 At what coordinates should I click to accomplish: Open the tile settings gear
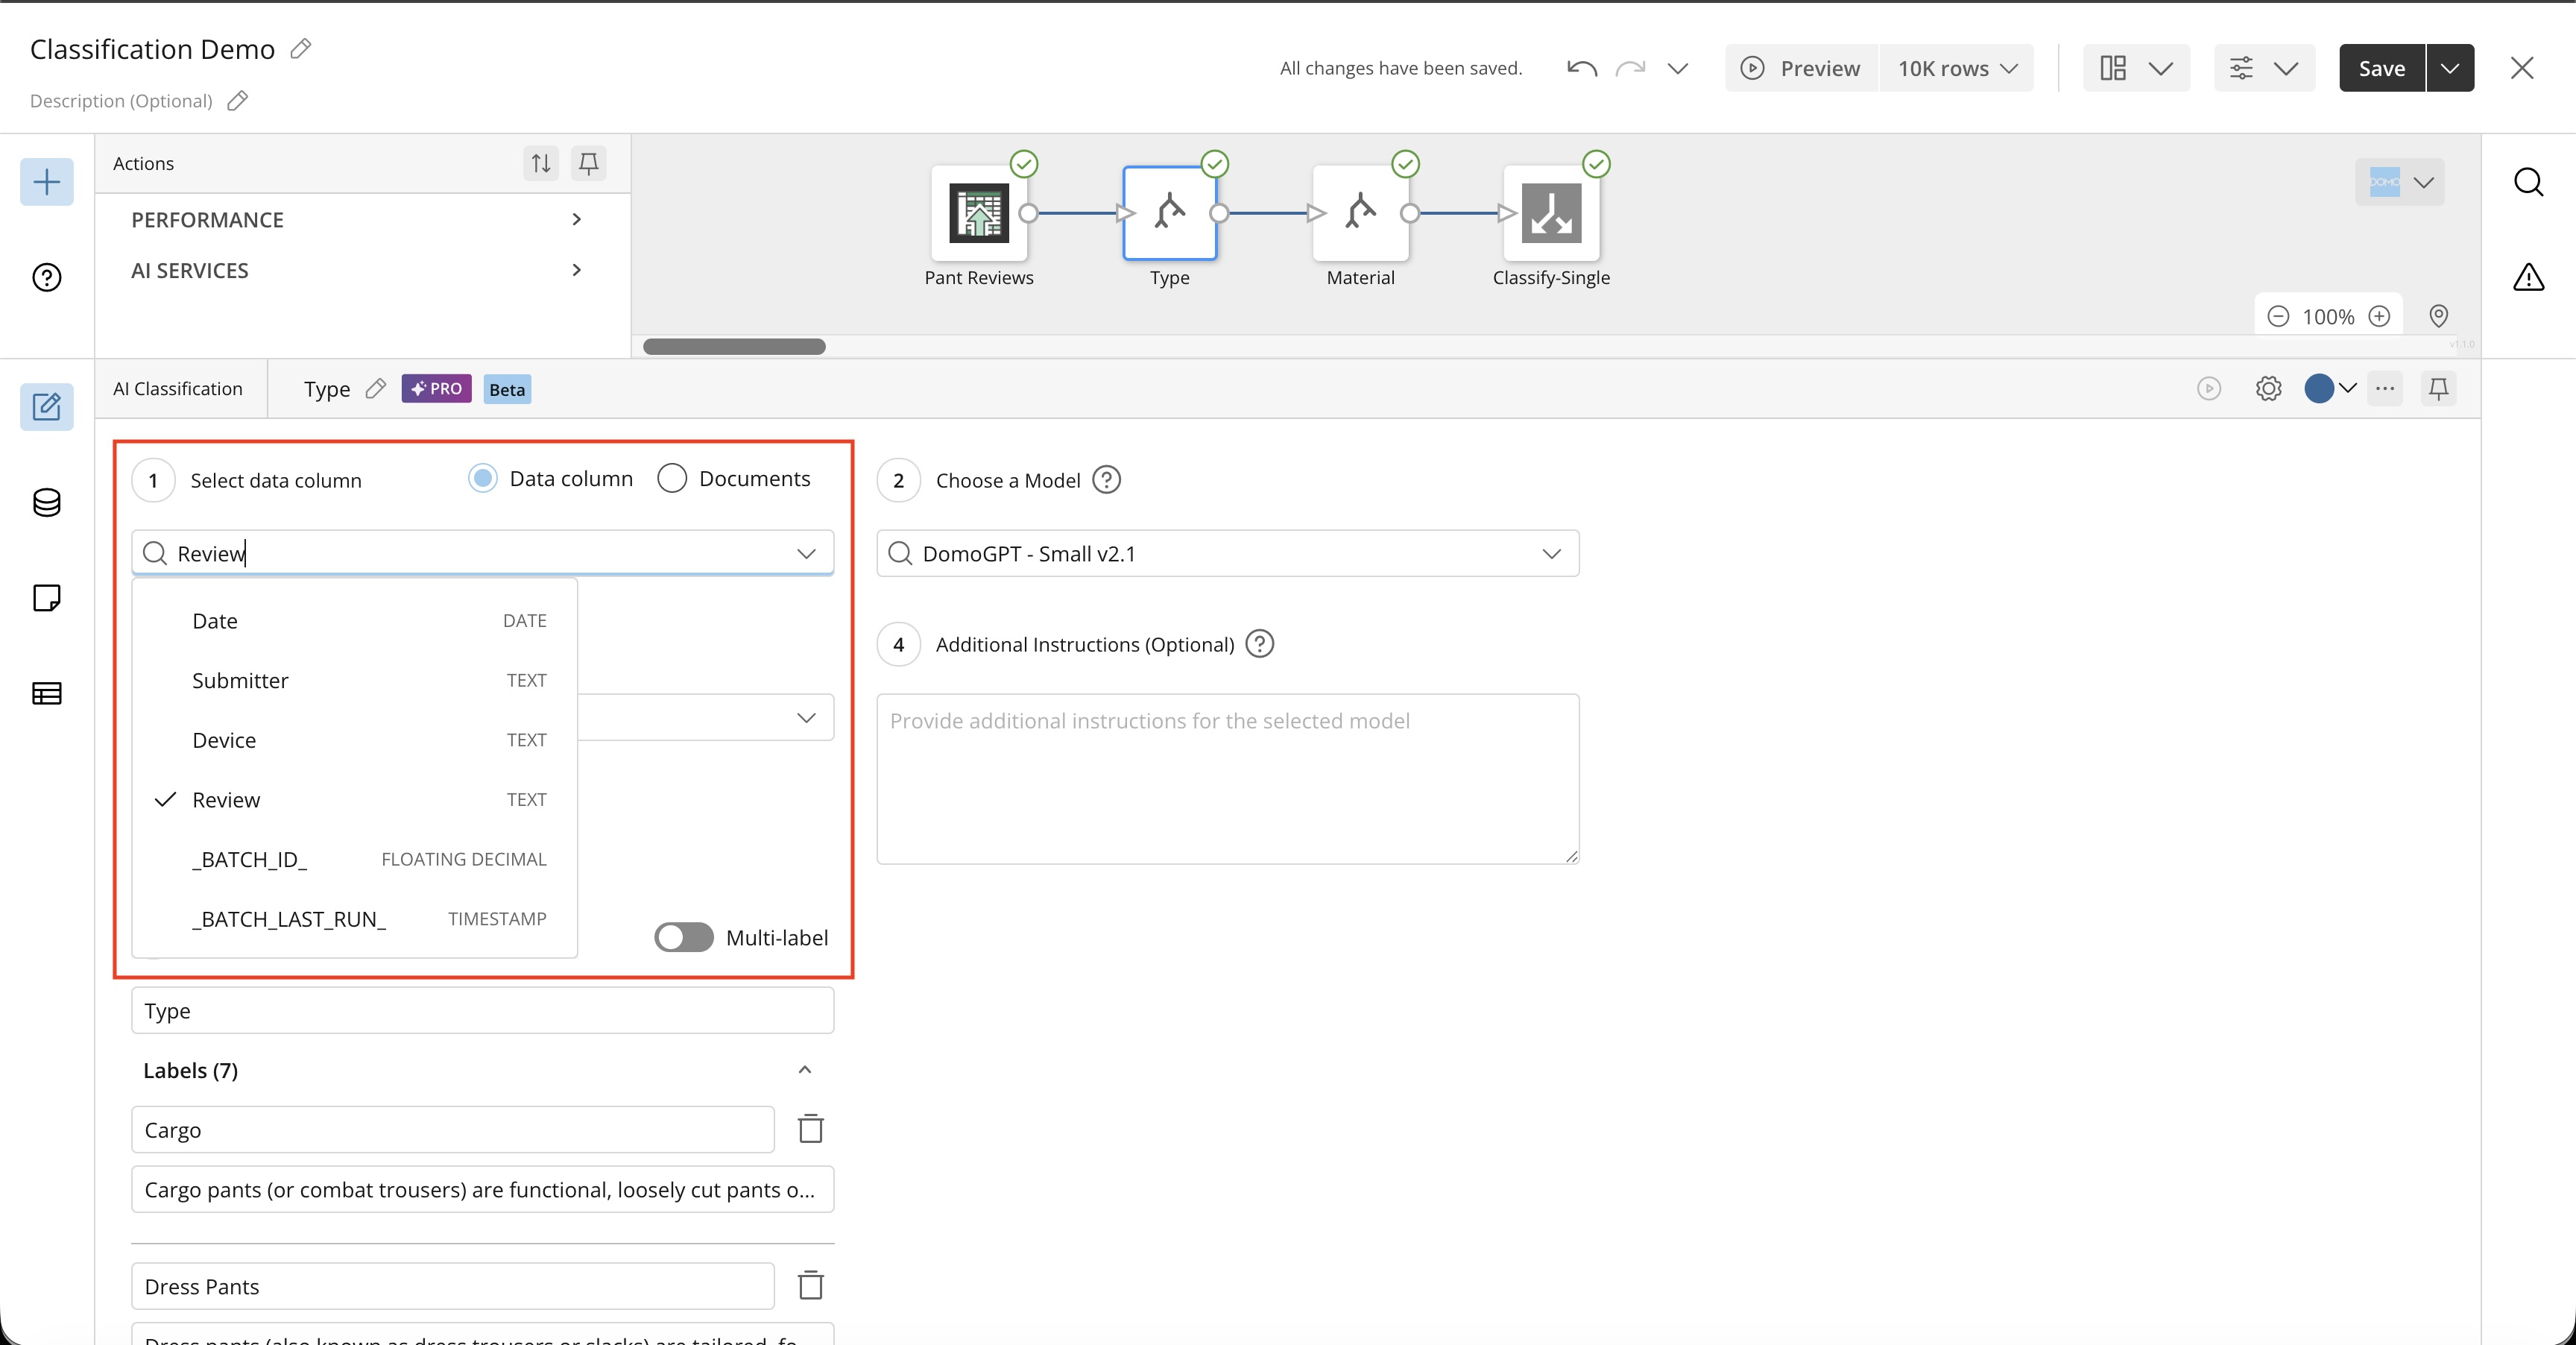pos(2269,388)
